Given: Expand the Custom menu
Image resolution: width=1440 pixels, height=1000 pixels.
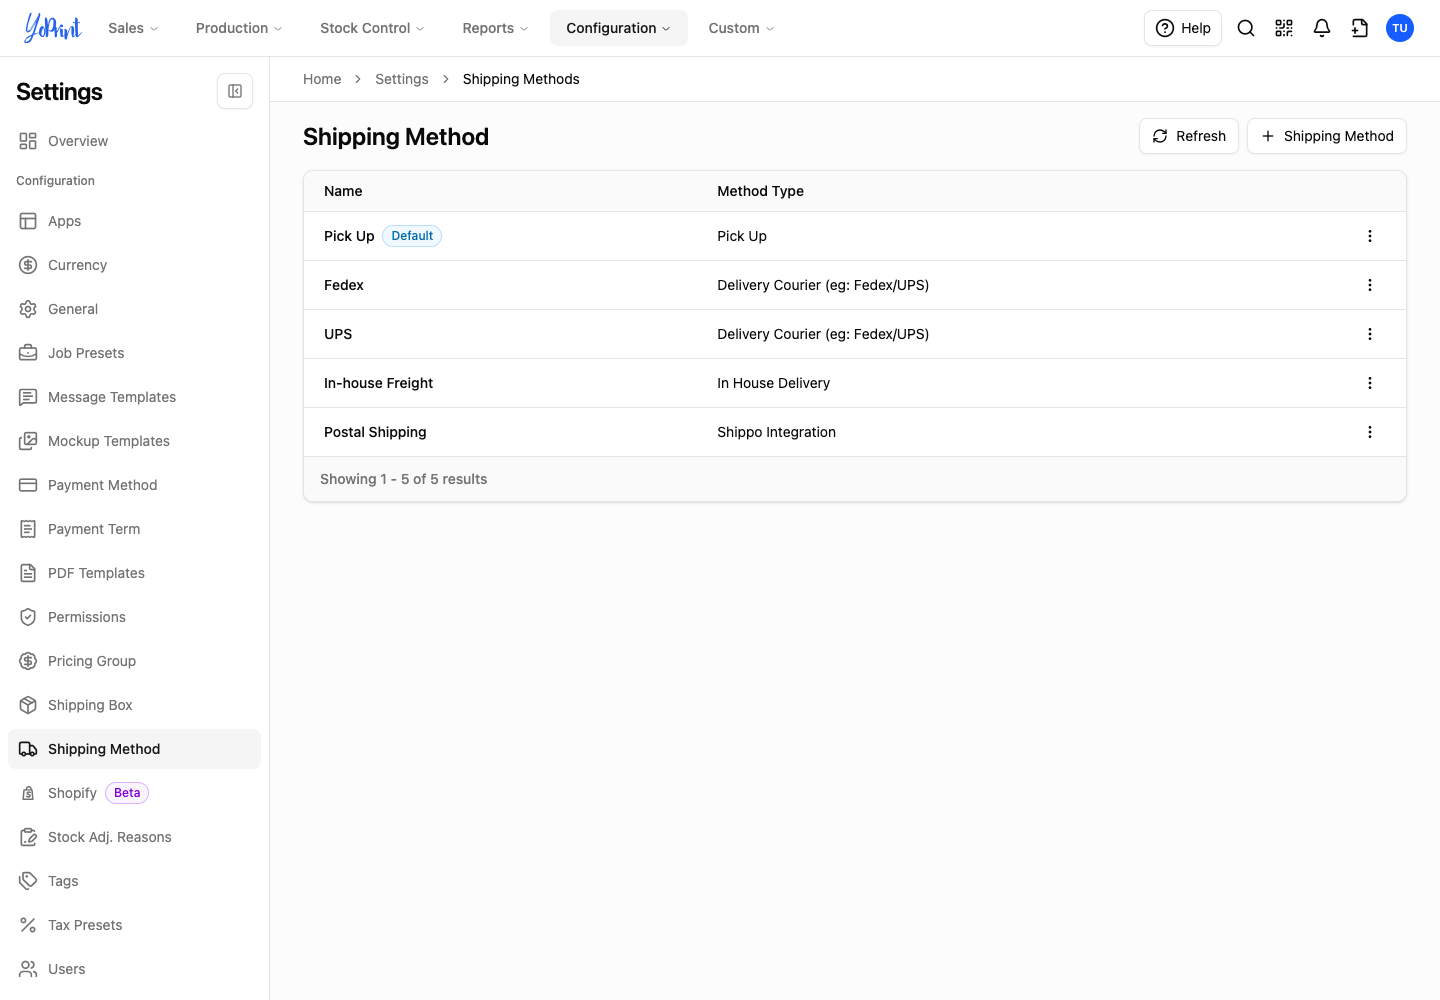Looking at the screenshot, I should (741, 28).
